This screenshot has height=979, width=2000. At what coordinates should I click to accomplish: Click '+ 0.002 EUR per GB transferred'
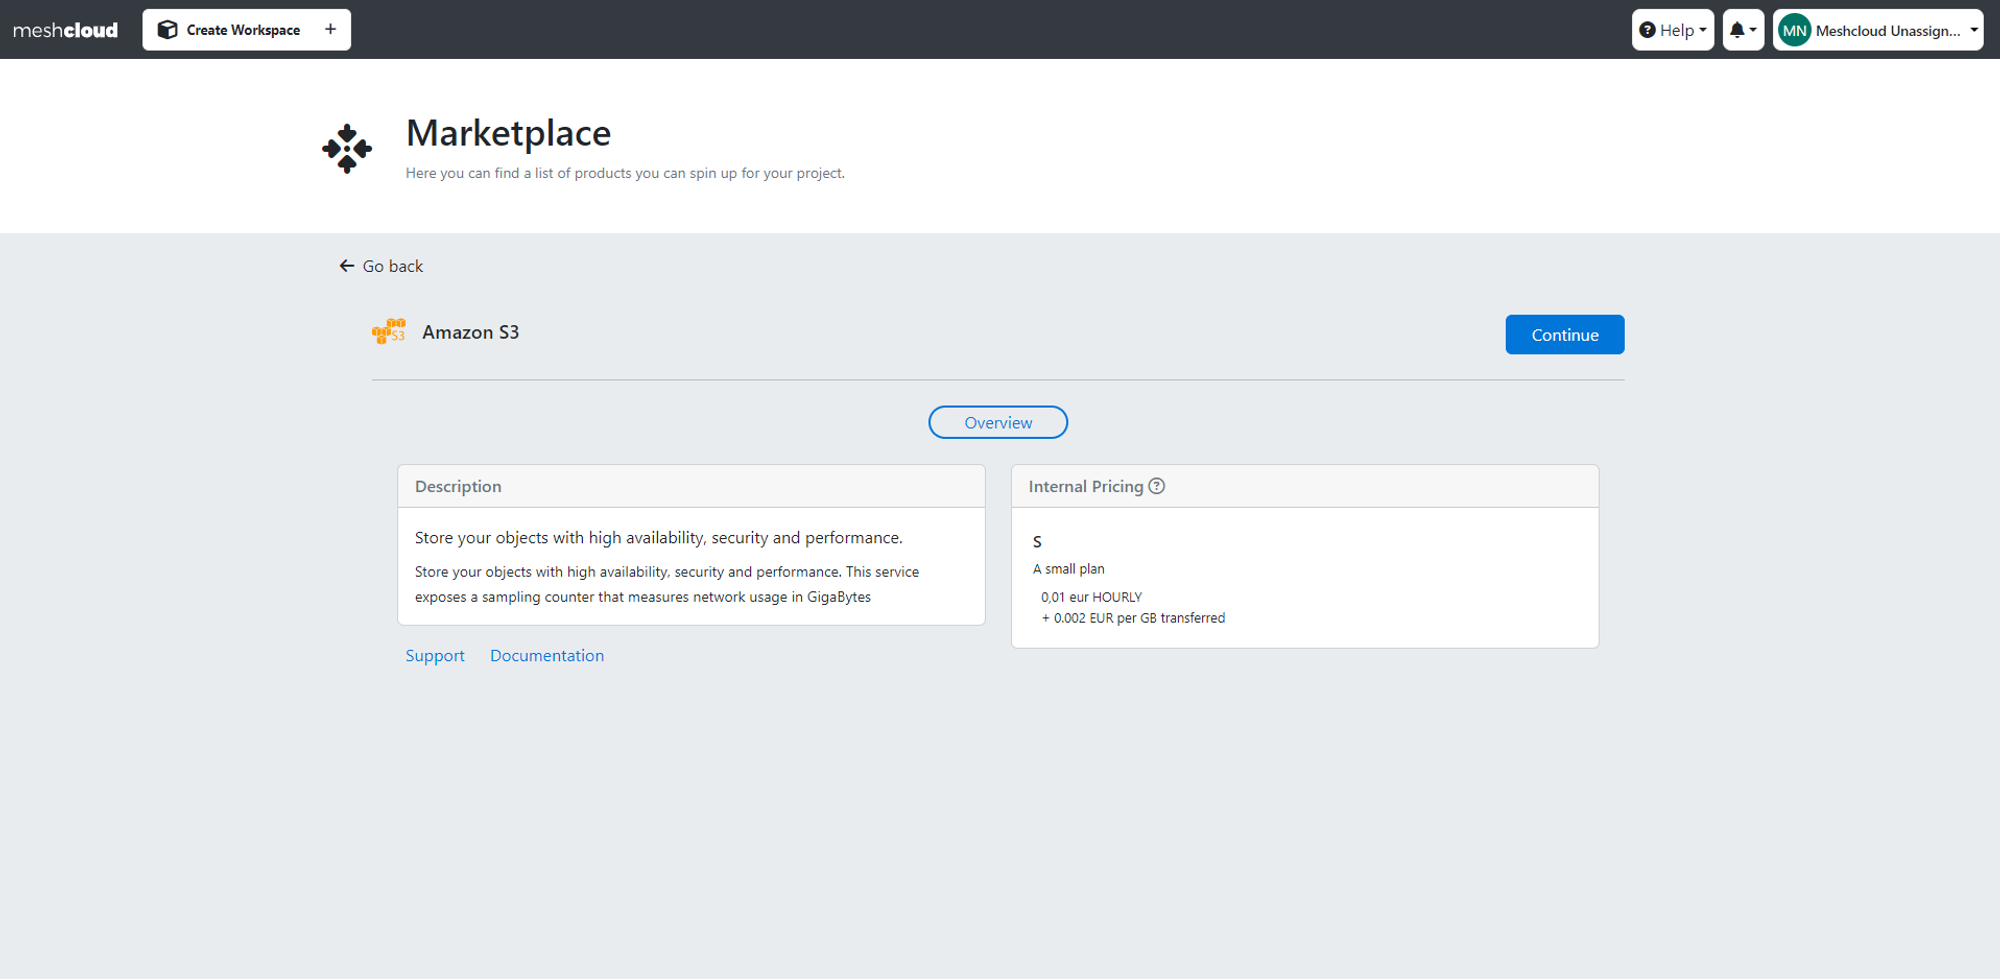click(x=1133, y=618)
